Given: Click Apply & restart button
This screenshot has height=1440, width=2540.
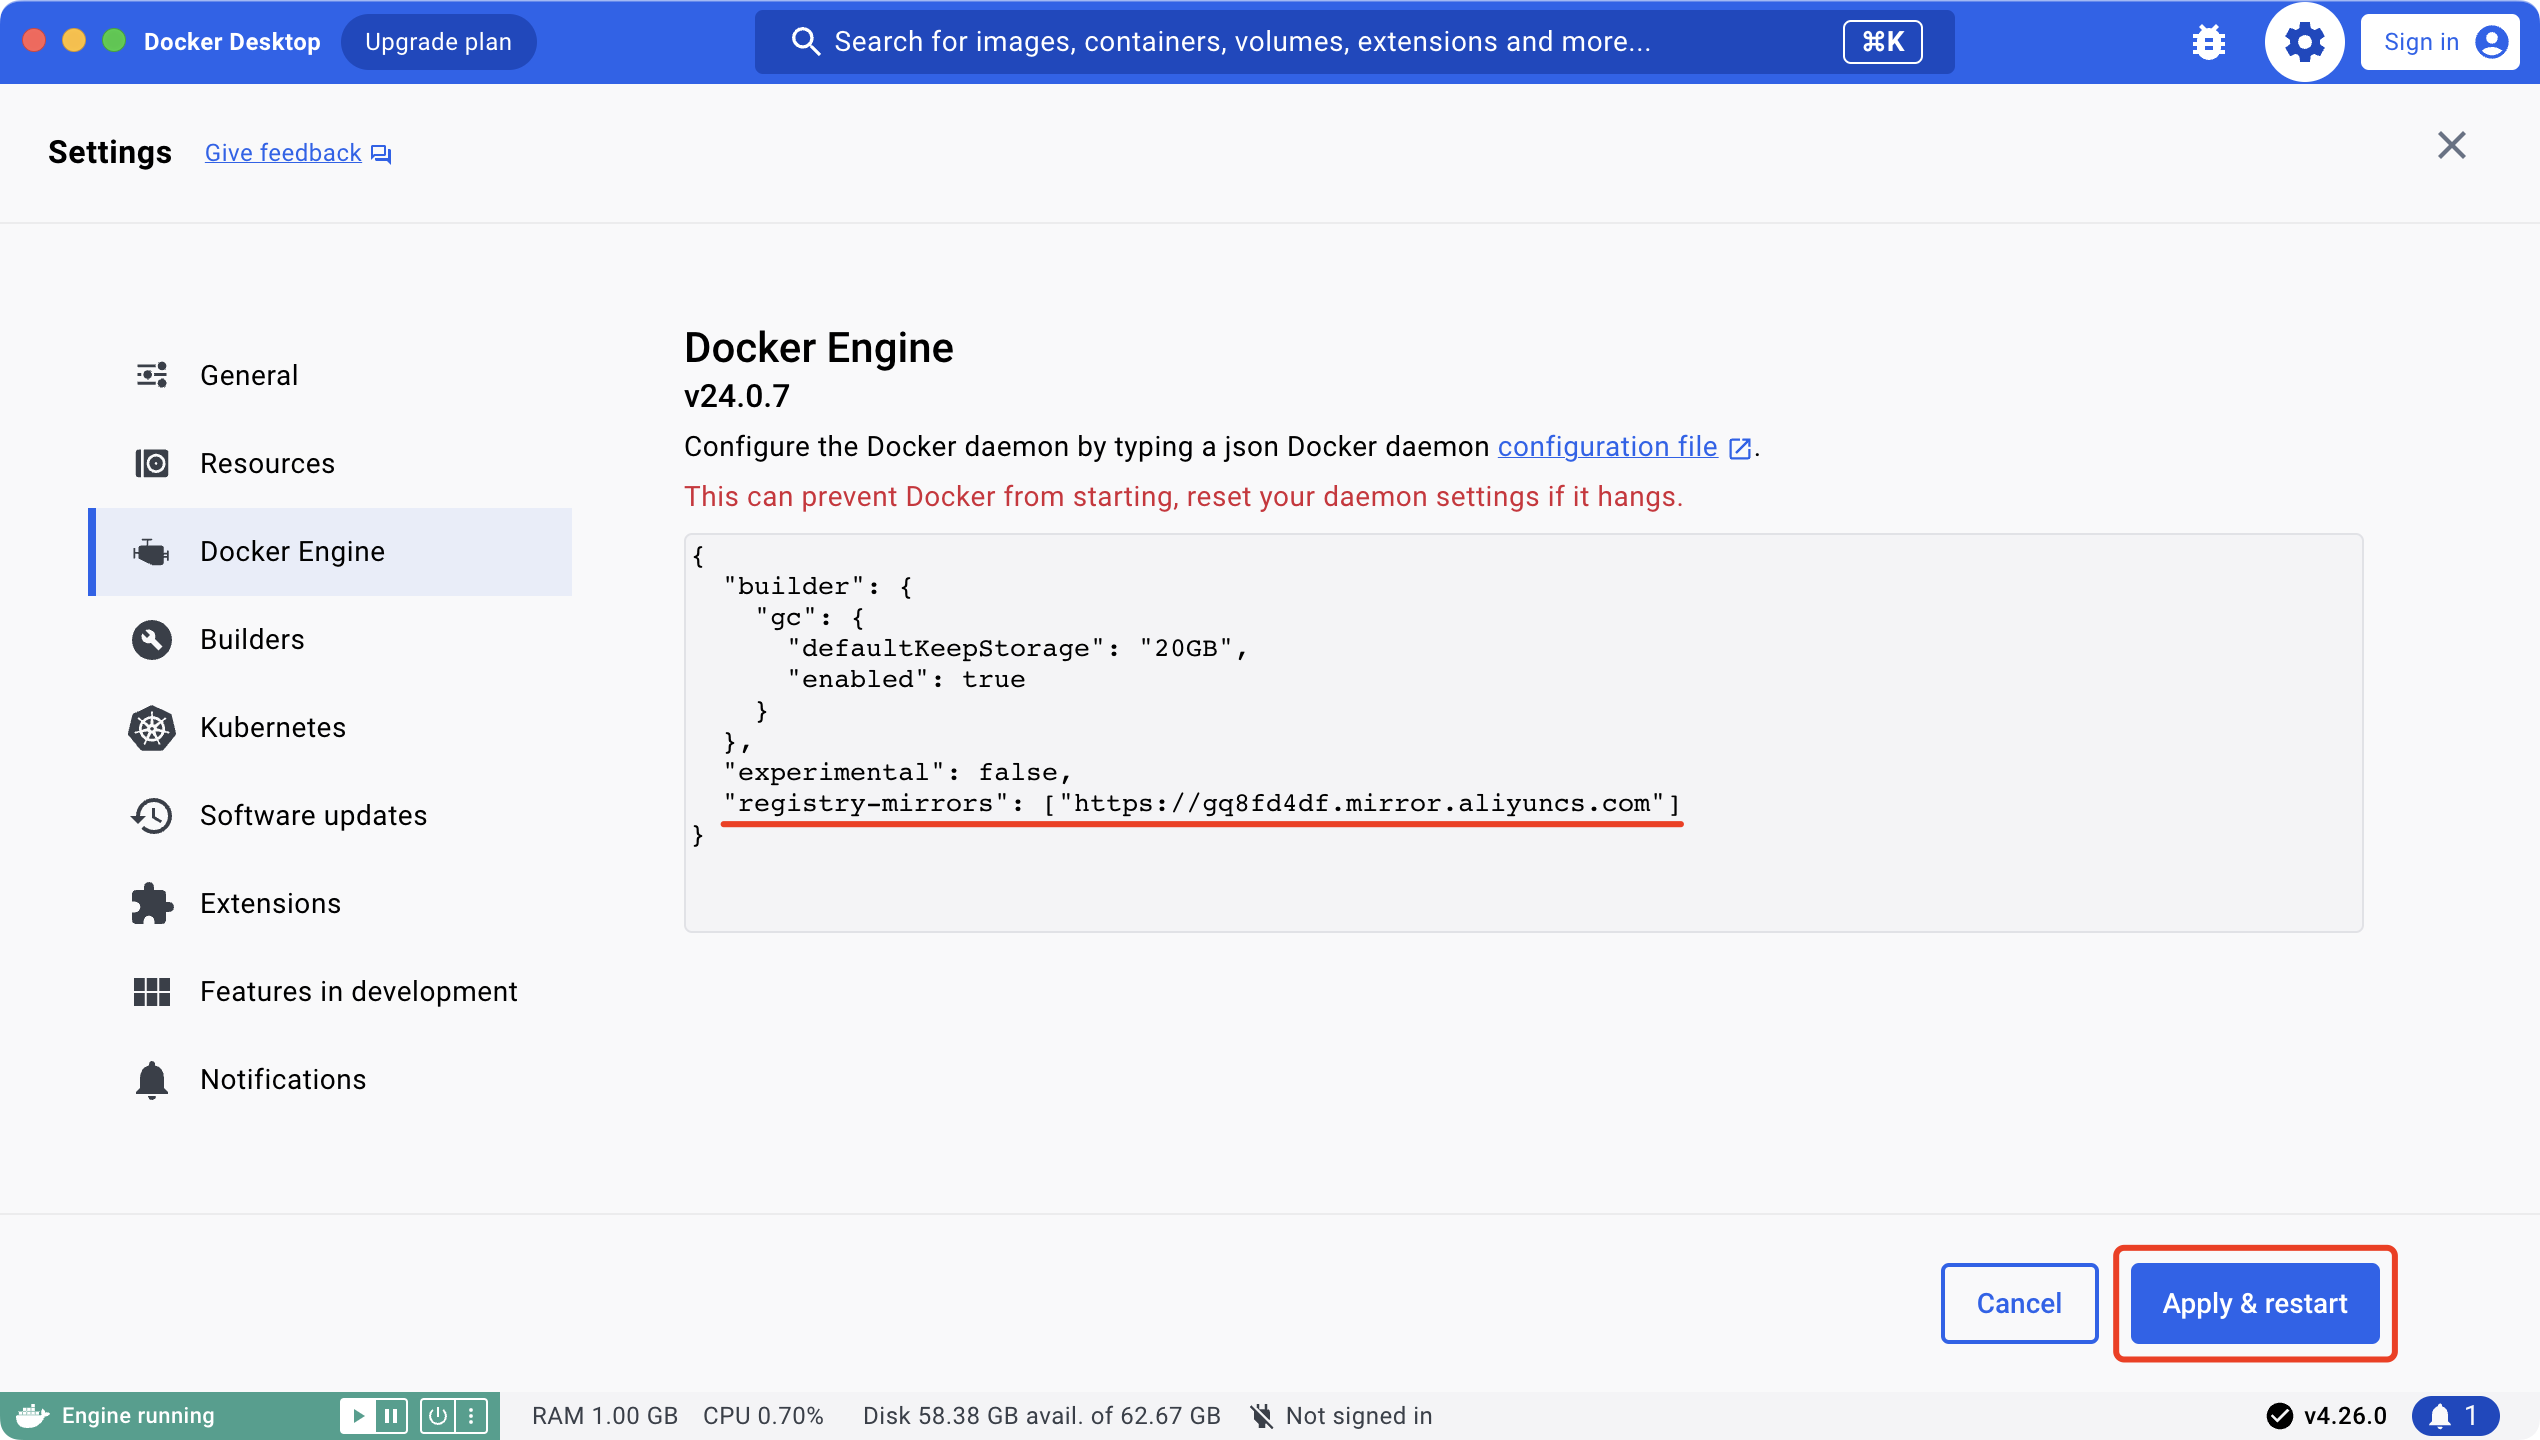Looking at the screenshot, I should pyautogui.click(x=2252, y=1302).
